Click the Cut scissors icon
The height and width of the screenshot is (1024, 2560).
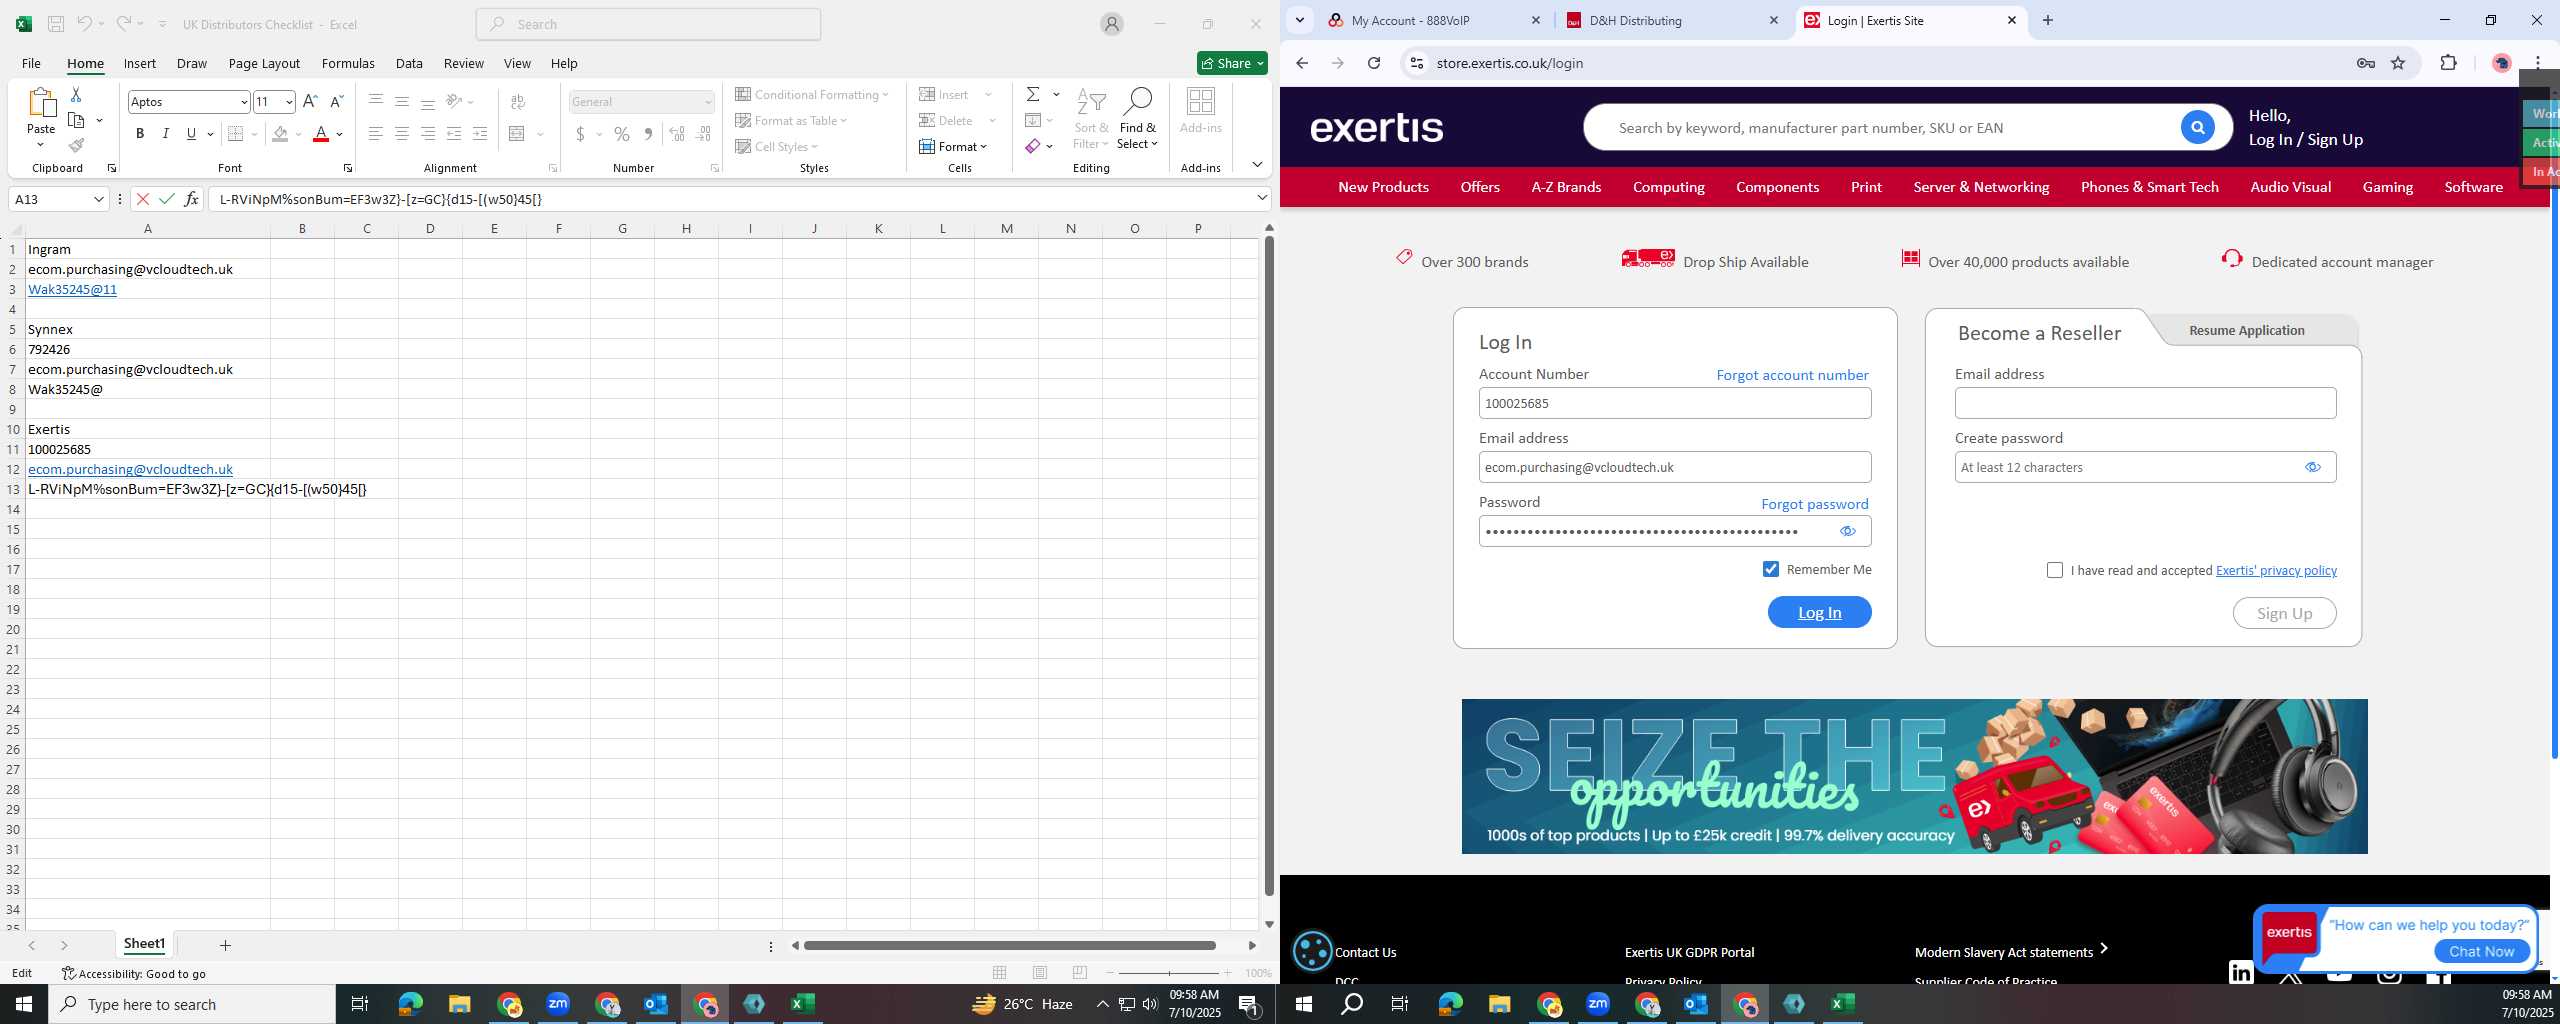(76, 94)
